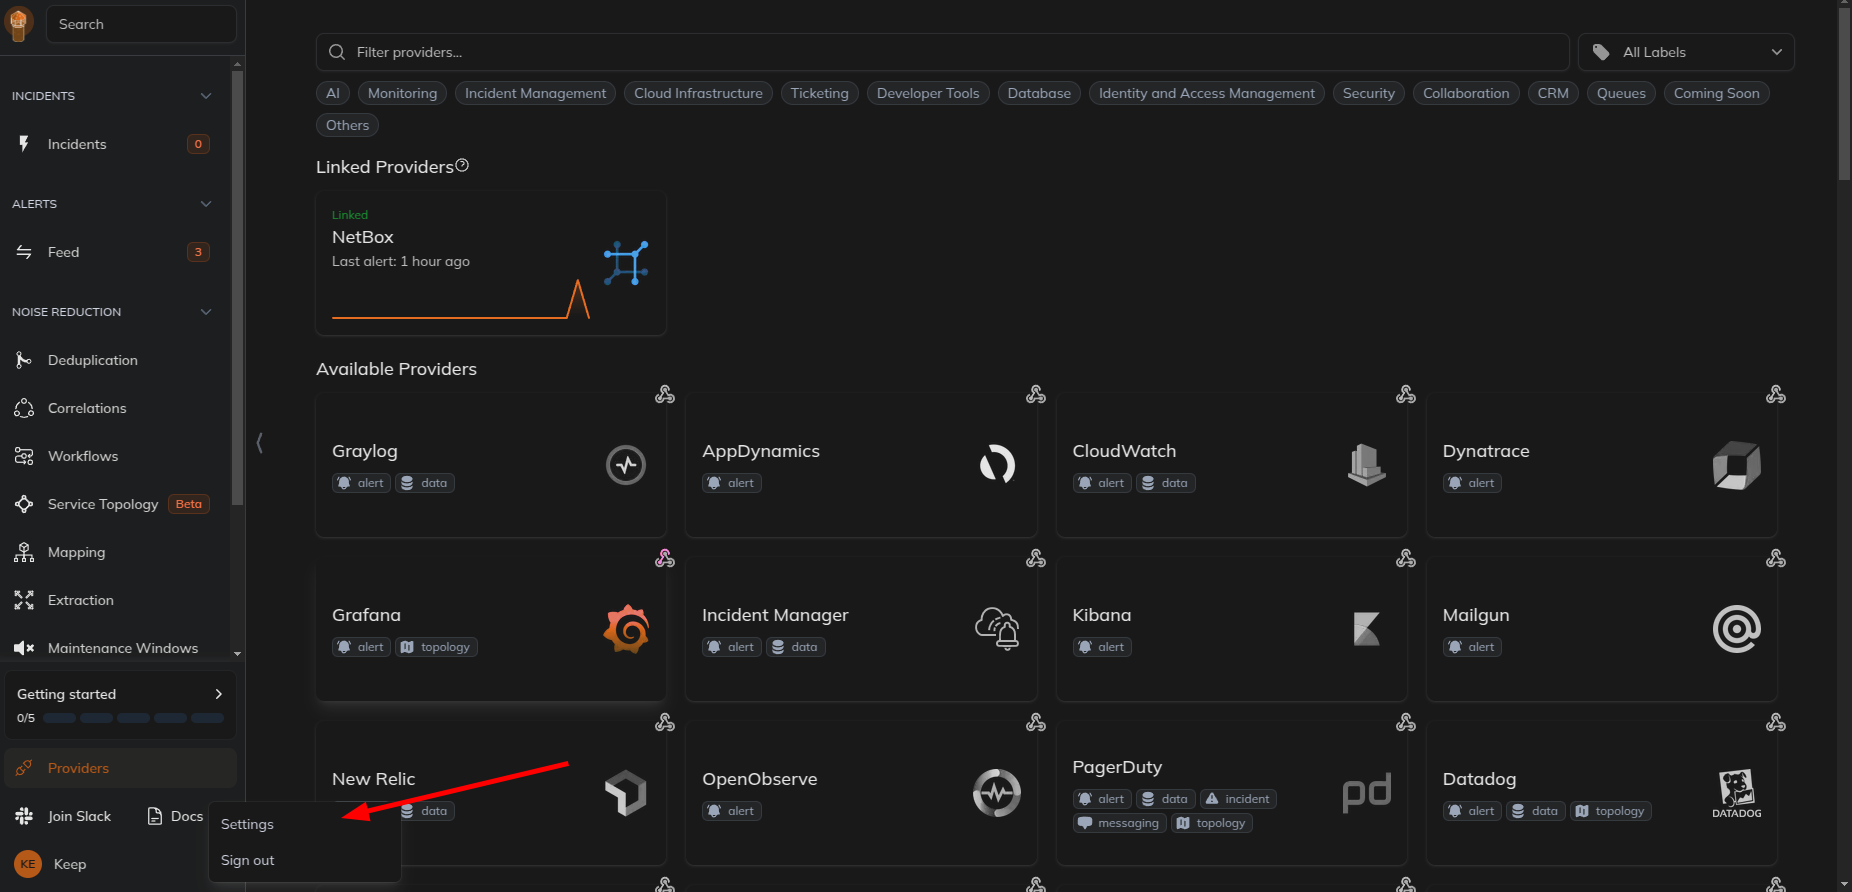
Task: Click the Datadog logo icon
Action: coord(1737,793)
